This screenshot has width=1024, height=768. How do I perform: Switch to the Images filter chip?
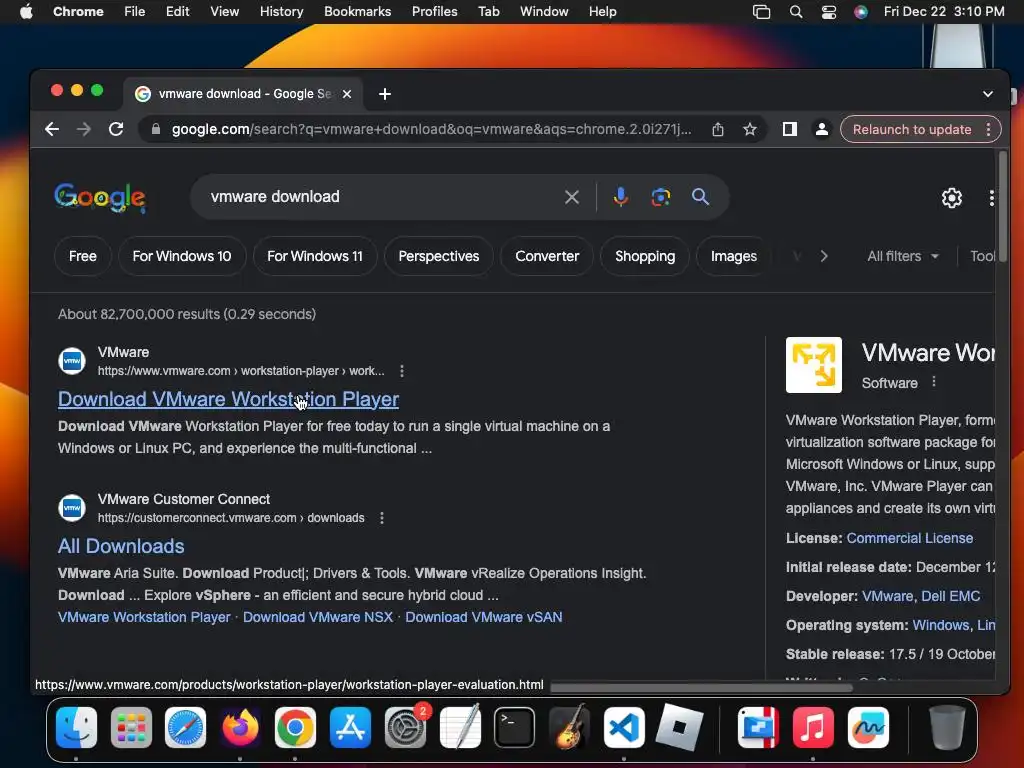coord(733,256)
